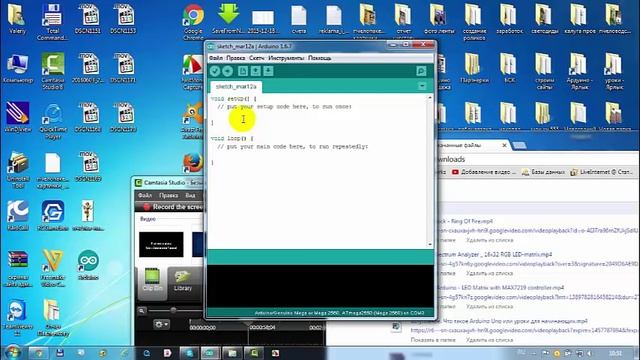Click the Arduino editor scroll-down arrow
Viewport: 640px width, 360px height.
tap(430, 244)
